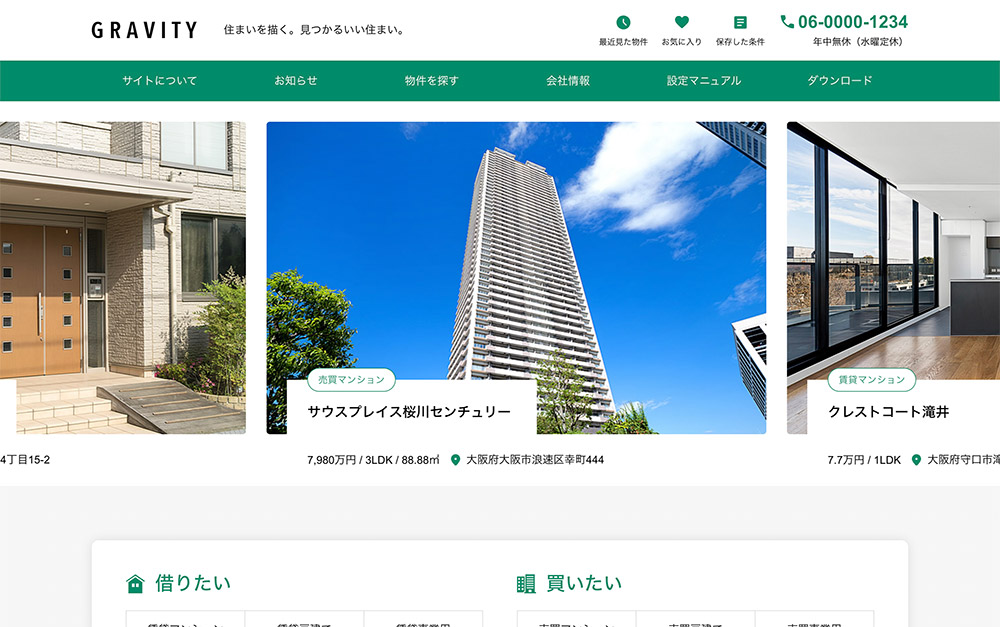Open the ダウンロード menu item
This screenshot has width=1000, height=627.
click(840, 80)
